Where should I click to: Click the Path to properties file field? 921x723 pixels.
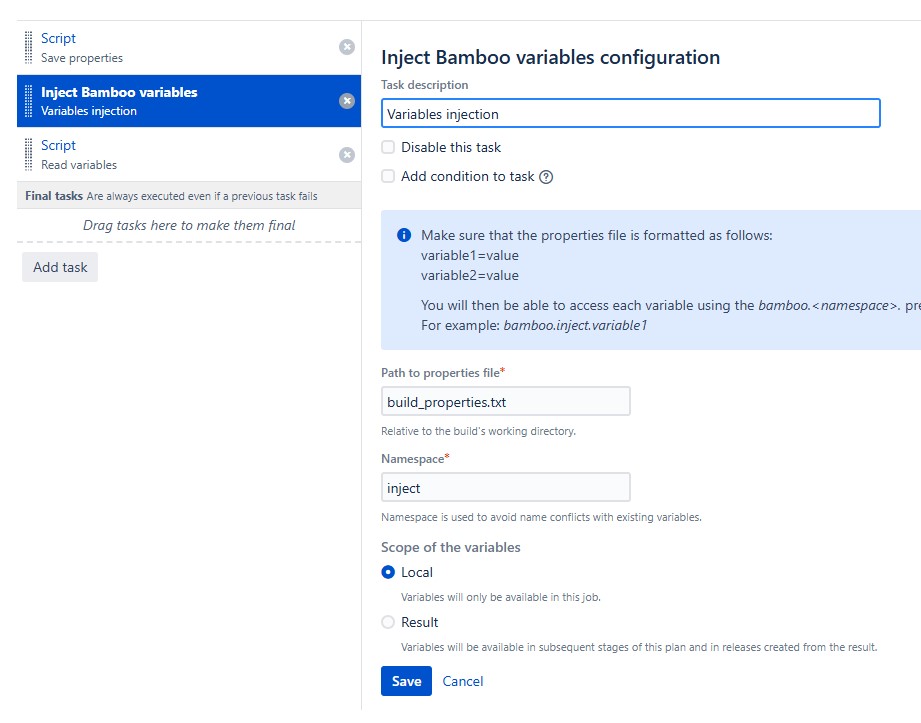tap(505, 401)
